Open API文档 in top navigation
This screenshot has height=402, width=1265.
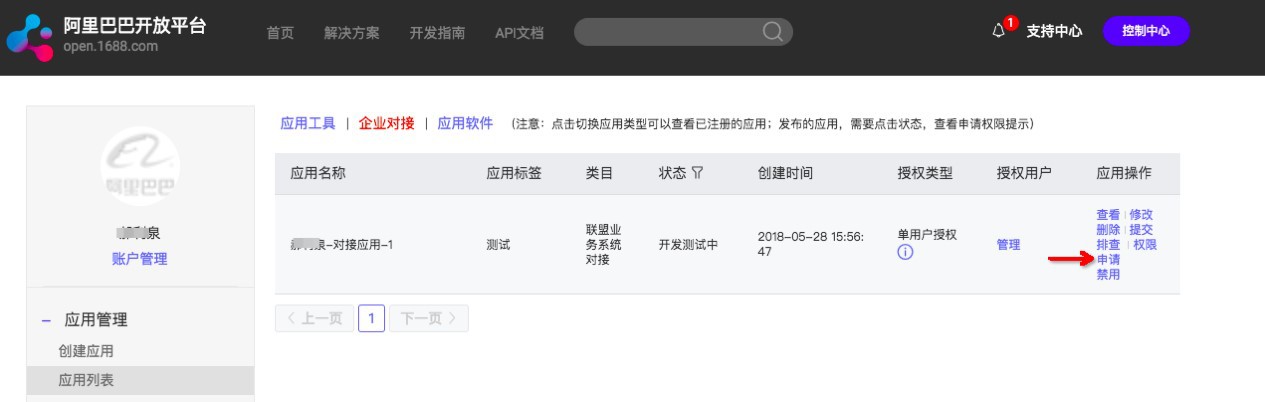click(x=519, y=32)
